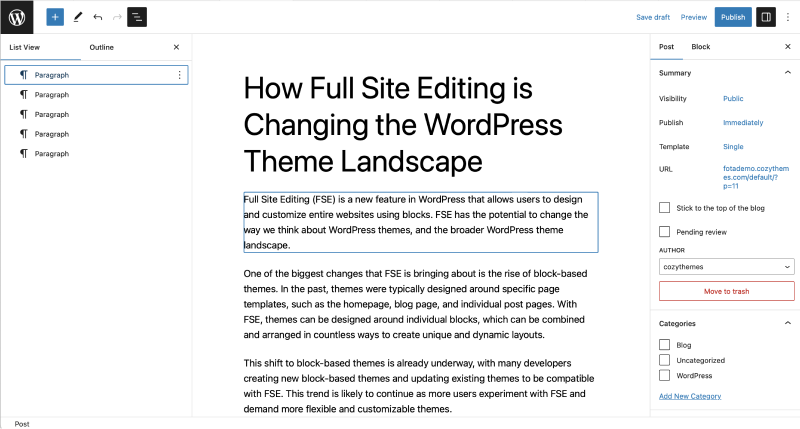Click the Undo arrow icon
This screenshot has height=429, width=800.
point(97,17)
